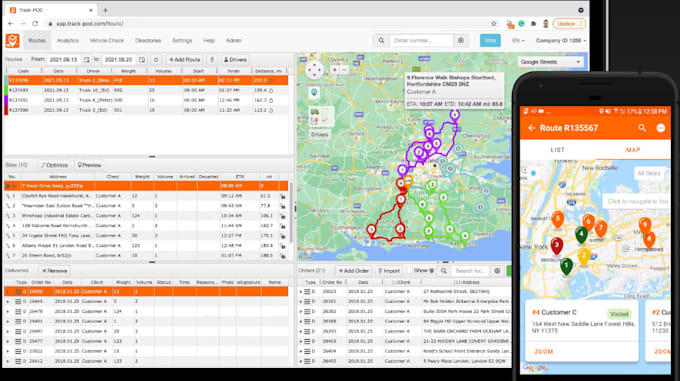The height and width of the screenshot is (381, 680).
Task: Click the map pan compass control
Action: tap(314, 70)
